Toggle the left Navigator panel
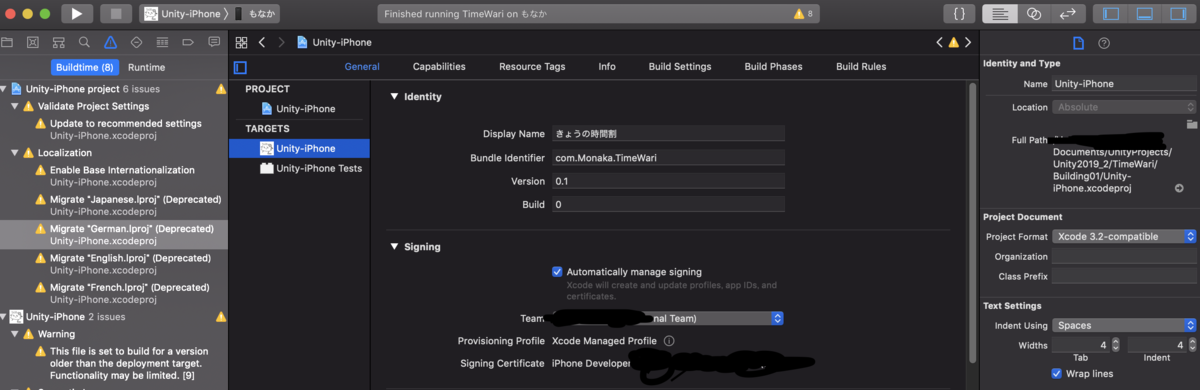1200x390 pixels. [1112, 13]
